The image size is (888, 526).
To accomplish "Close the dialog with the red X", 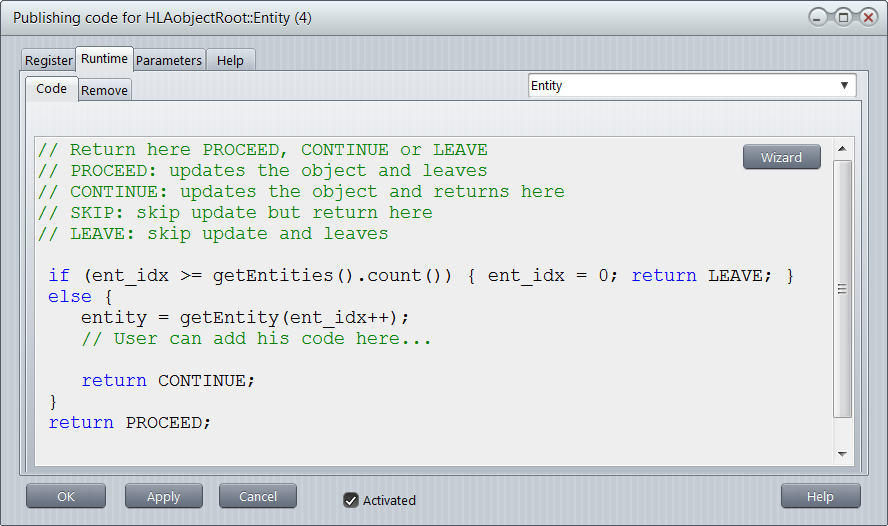I will [x=867, y=18].
